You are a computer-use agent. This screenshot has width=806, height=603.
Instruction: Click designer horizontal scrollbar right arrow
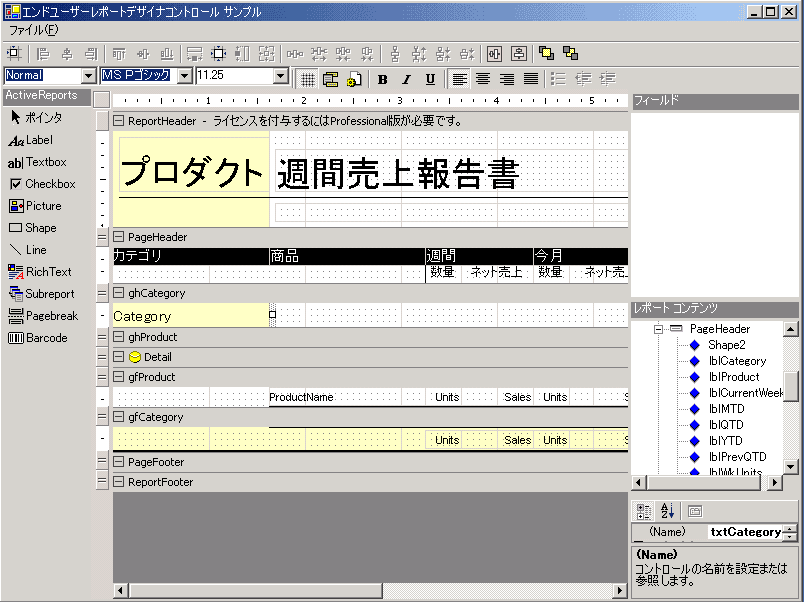(620, 590)
